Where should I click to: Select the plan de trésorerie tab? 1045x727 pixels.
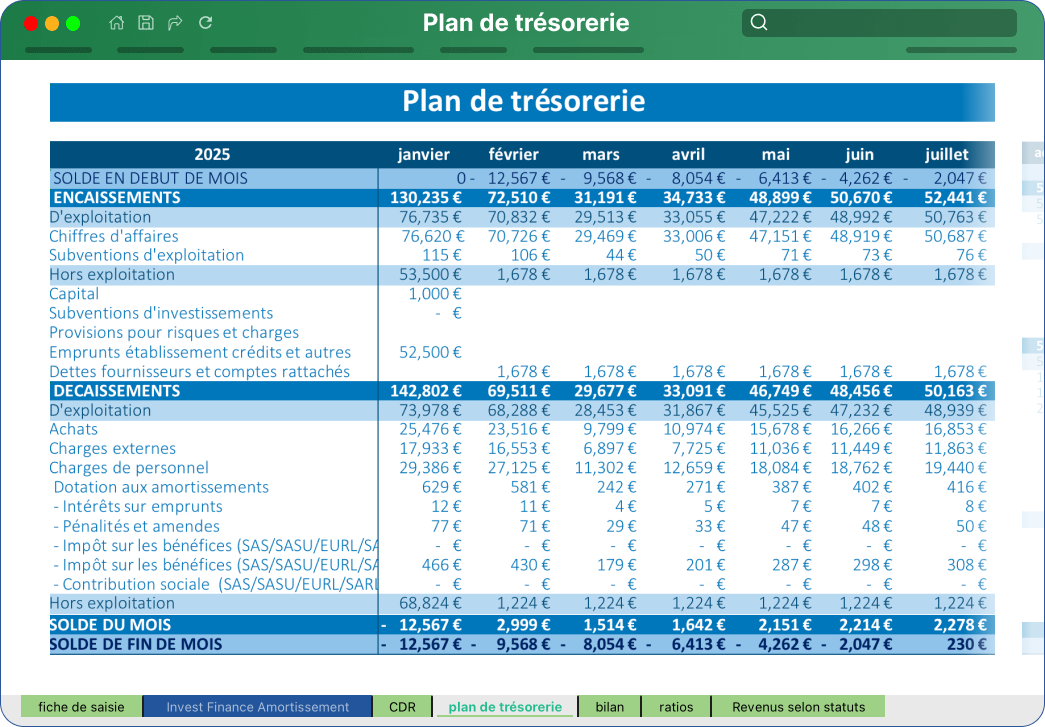(x=505, y=706)
